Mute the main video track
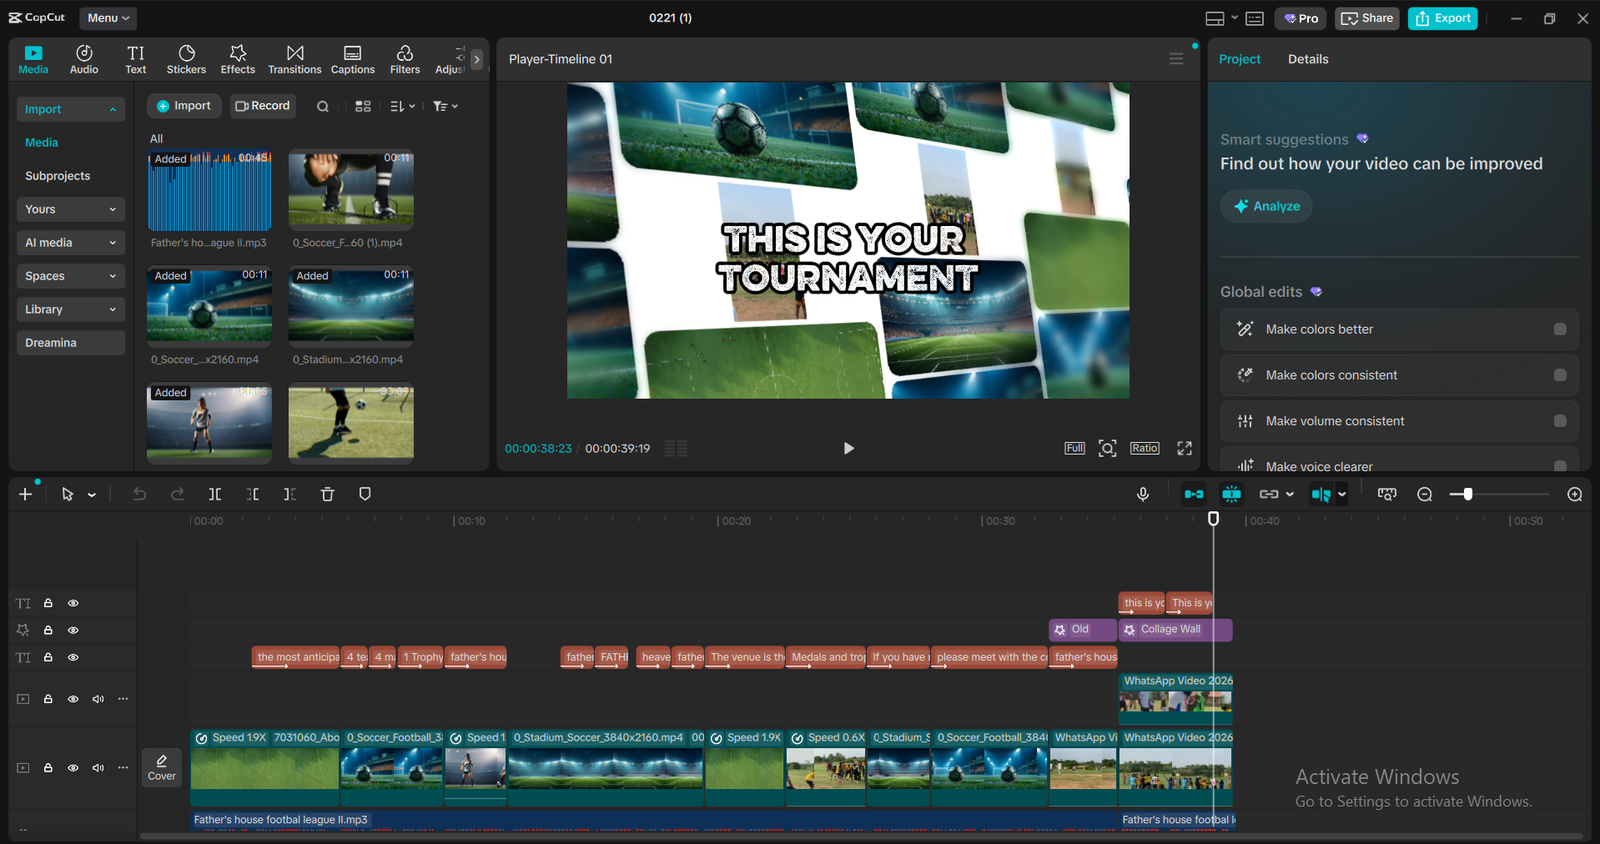The width and height of the screenshot is (1600, 844). pyautogui.click(x=98, y=768)
